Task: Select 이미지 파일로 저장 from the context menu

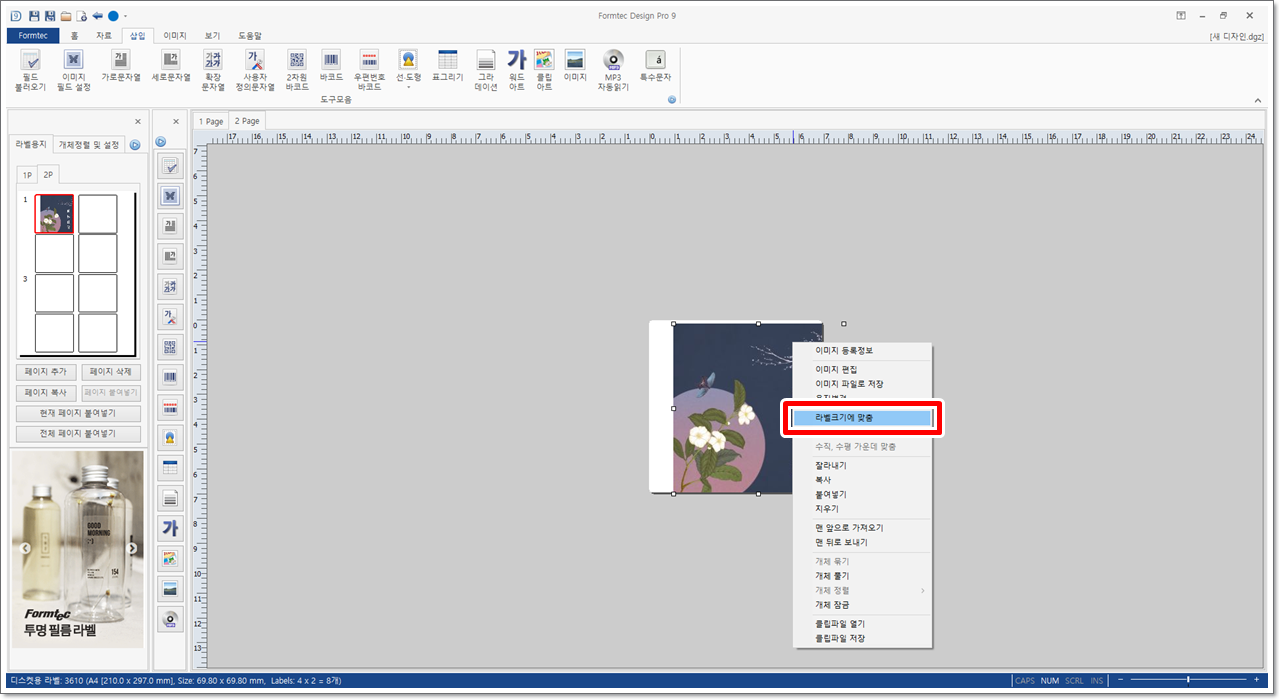Action: [x=862, y=384]
